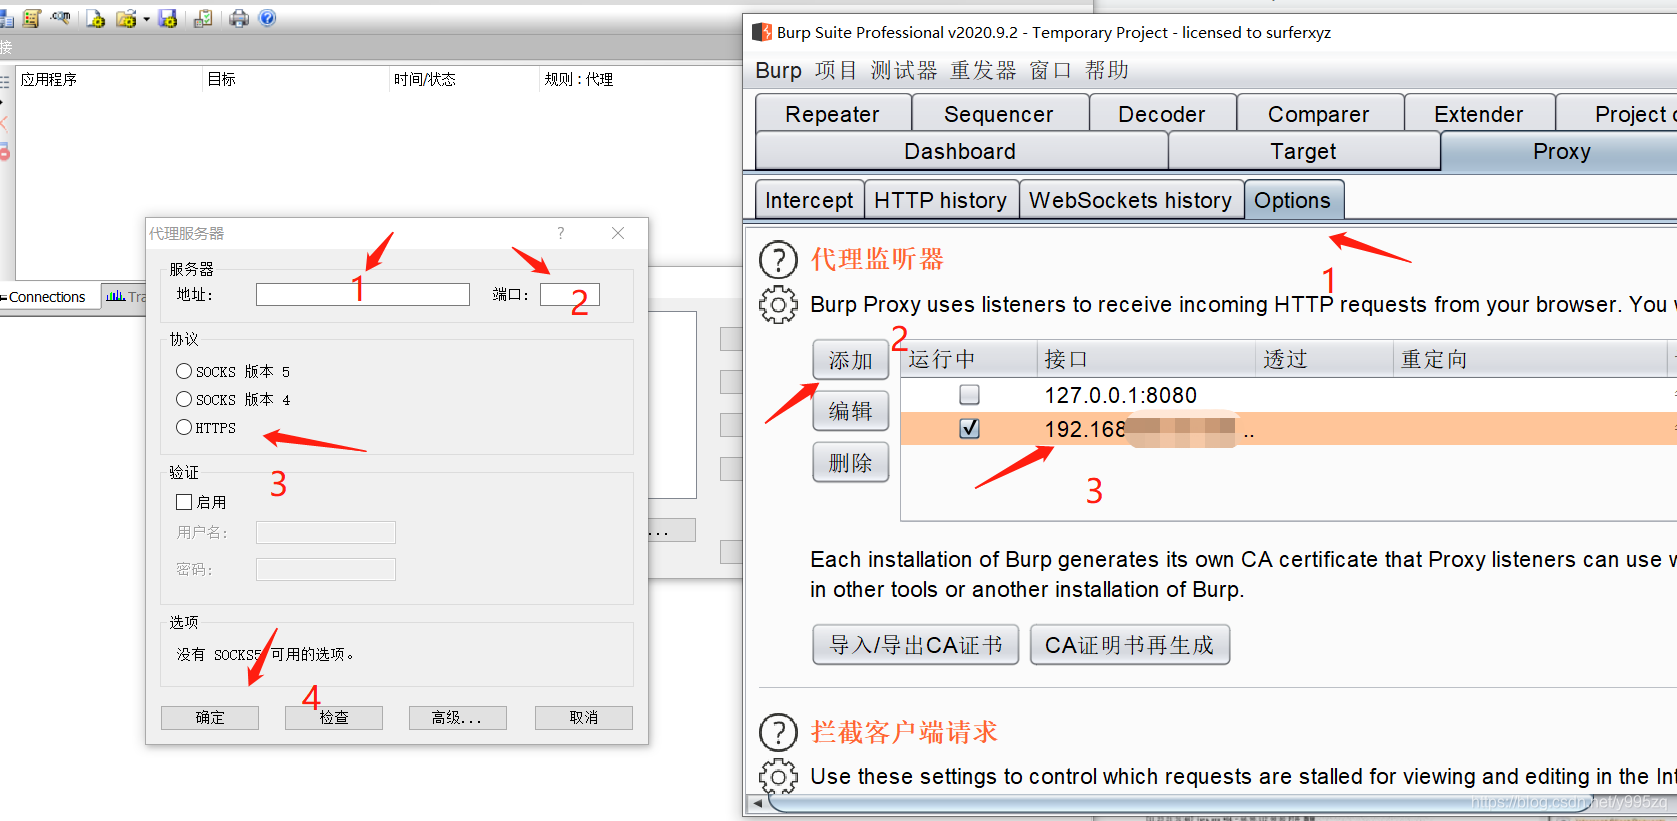Switch to the Repeater tab

click(x=833, y=114)
